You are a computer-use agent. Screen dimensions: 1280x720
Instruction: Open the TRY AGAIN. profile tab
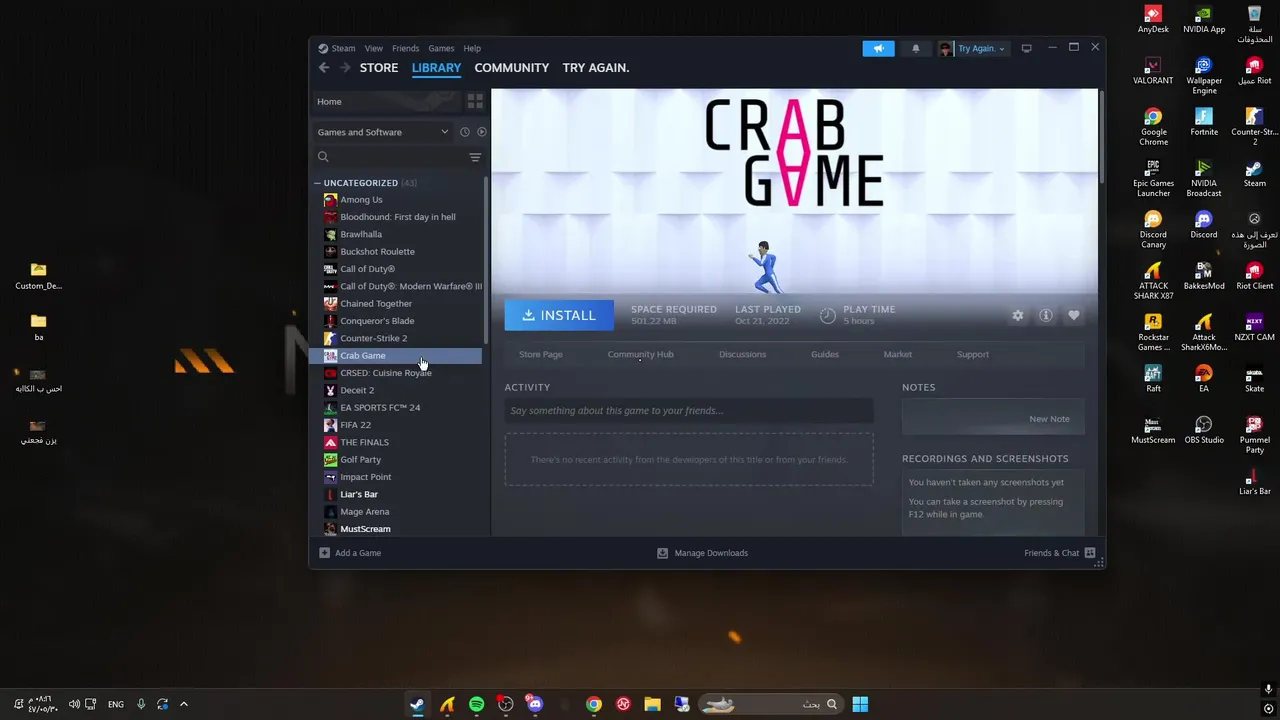click(596, 68)
